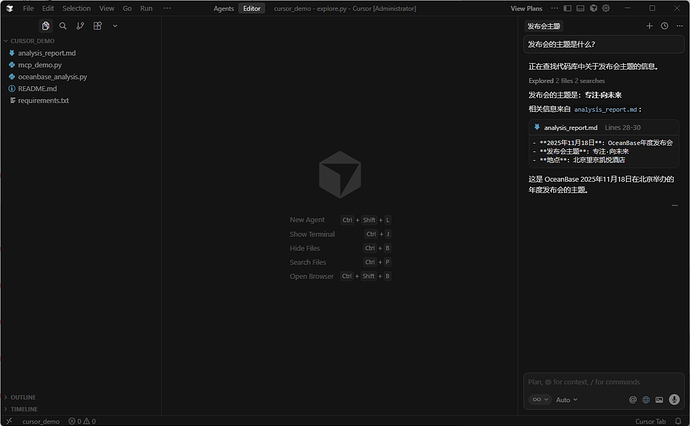Click the microphone voice input icon
Screen dimensions: 690x426
[x=674, y=399]
